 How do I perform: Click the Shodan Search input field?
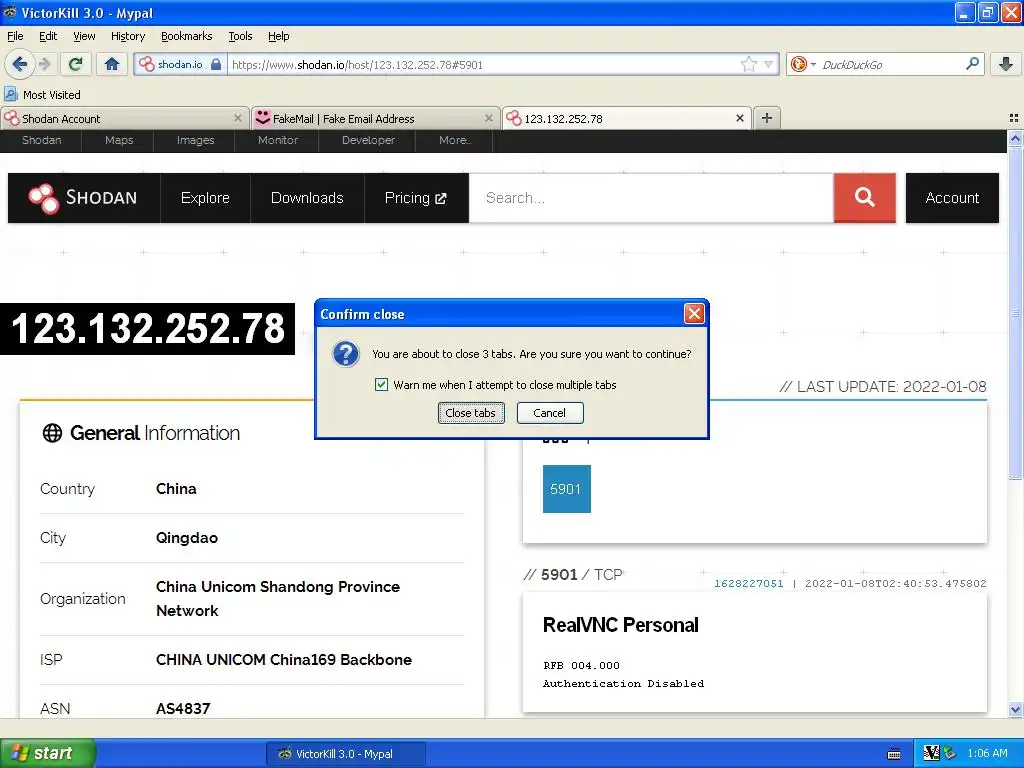click(x=651, y=198)
